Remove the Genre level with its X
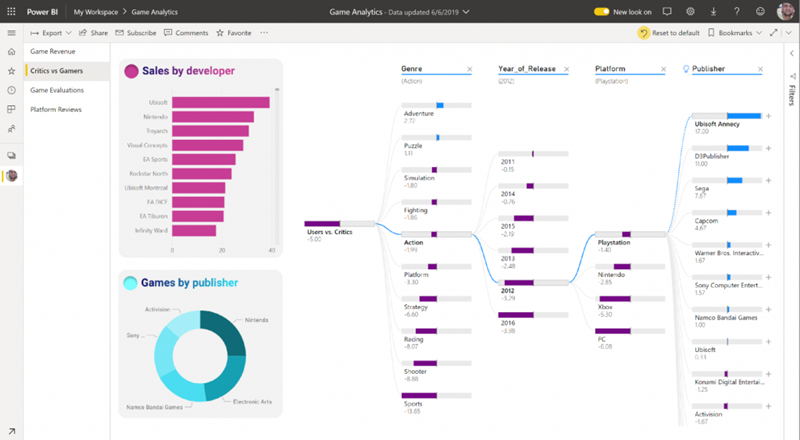Screen dimensions: 800x440 coord(469,70)
